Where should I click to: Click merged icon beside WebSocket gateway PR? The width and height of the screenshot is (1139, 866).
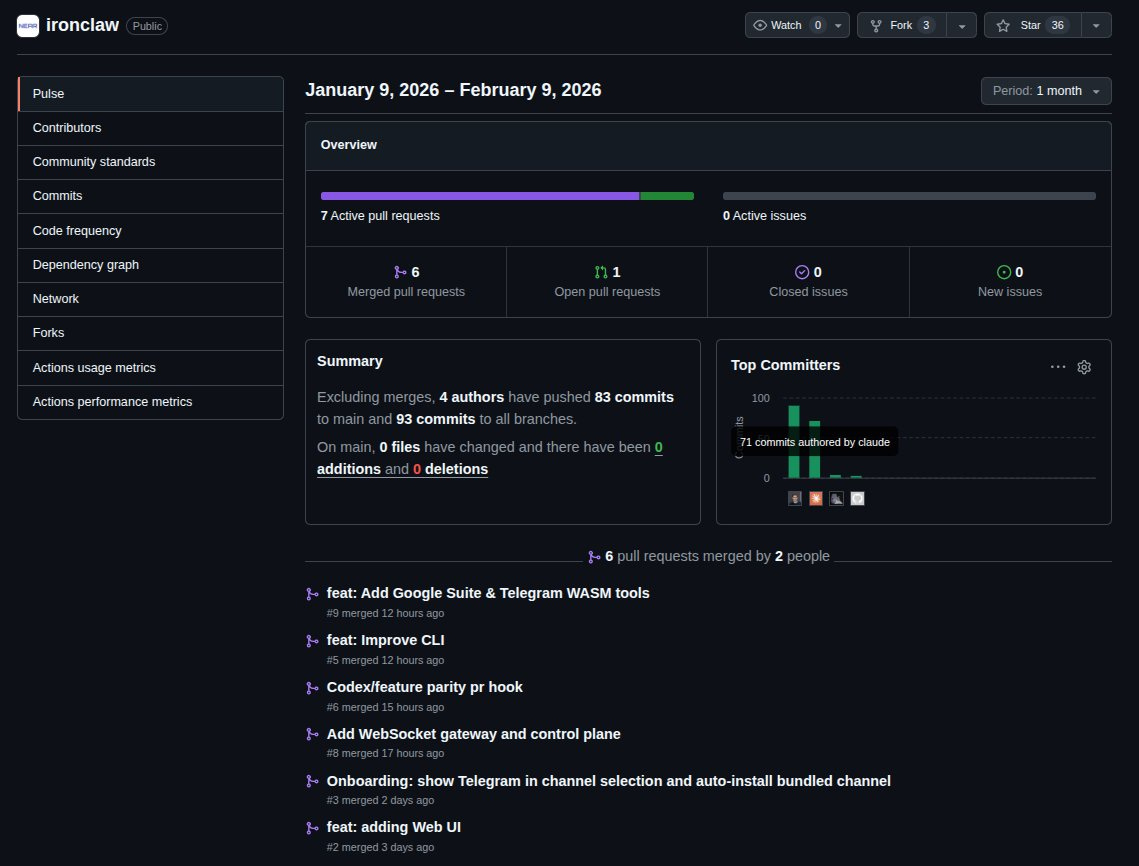(312, 735)
